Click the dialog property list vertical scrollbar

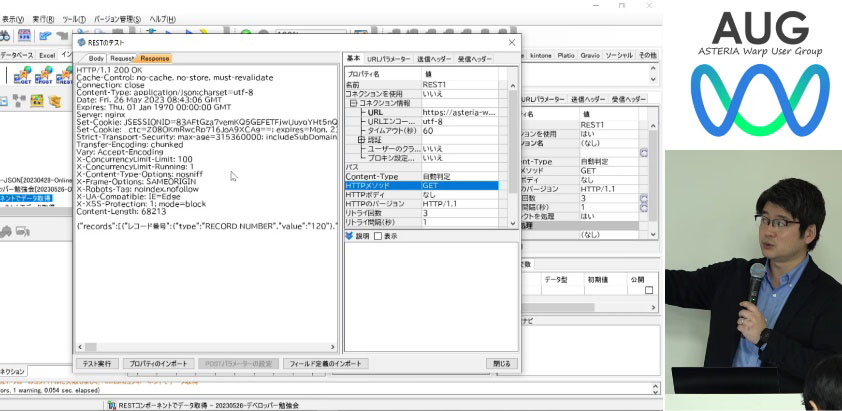click(512, 154)
